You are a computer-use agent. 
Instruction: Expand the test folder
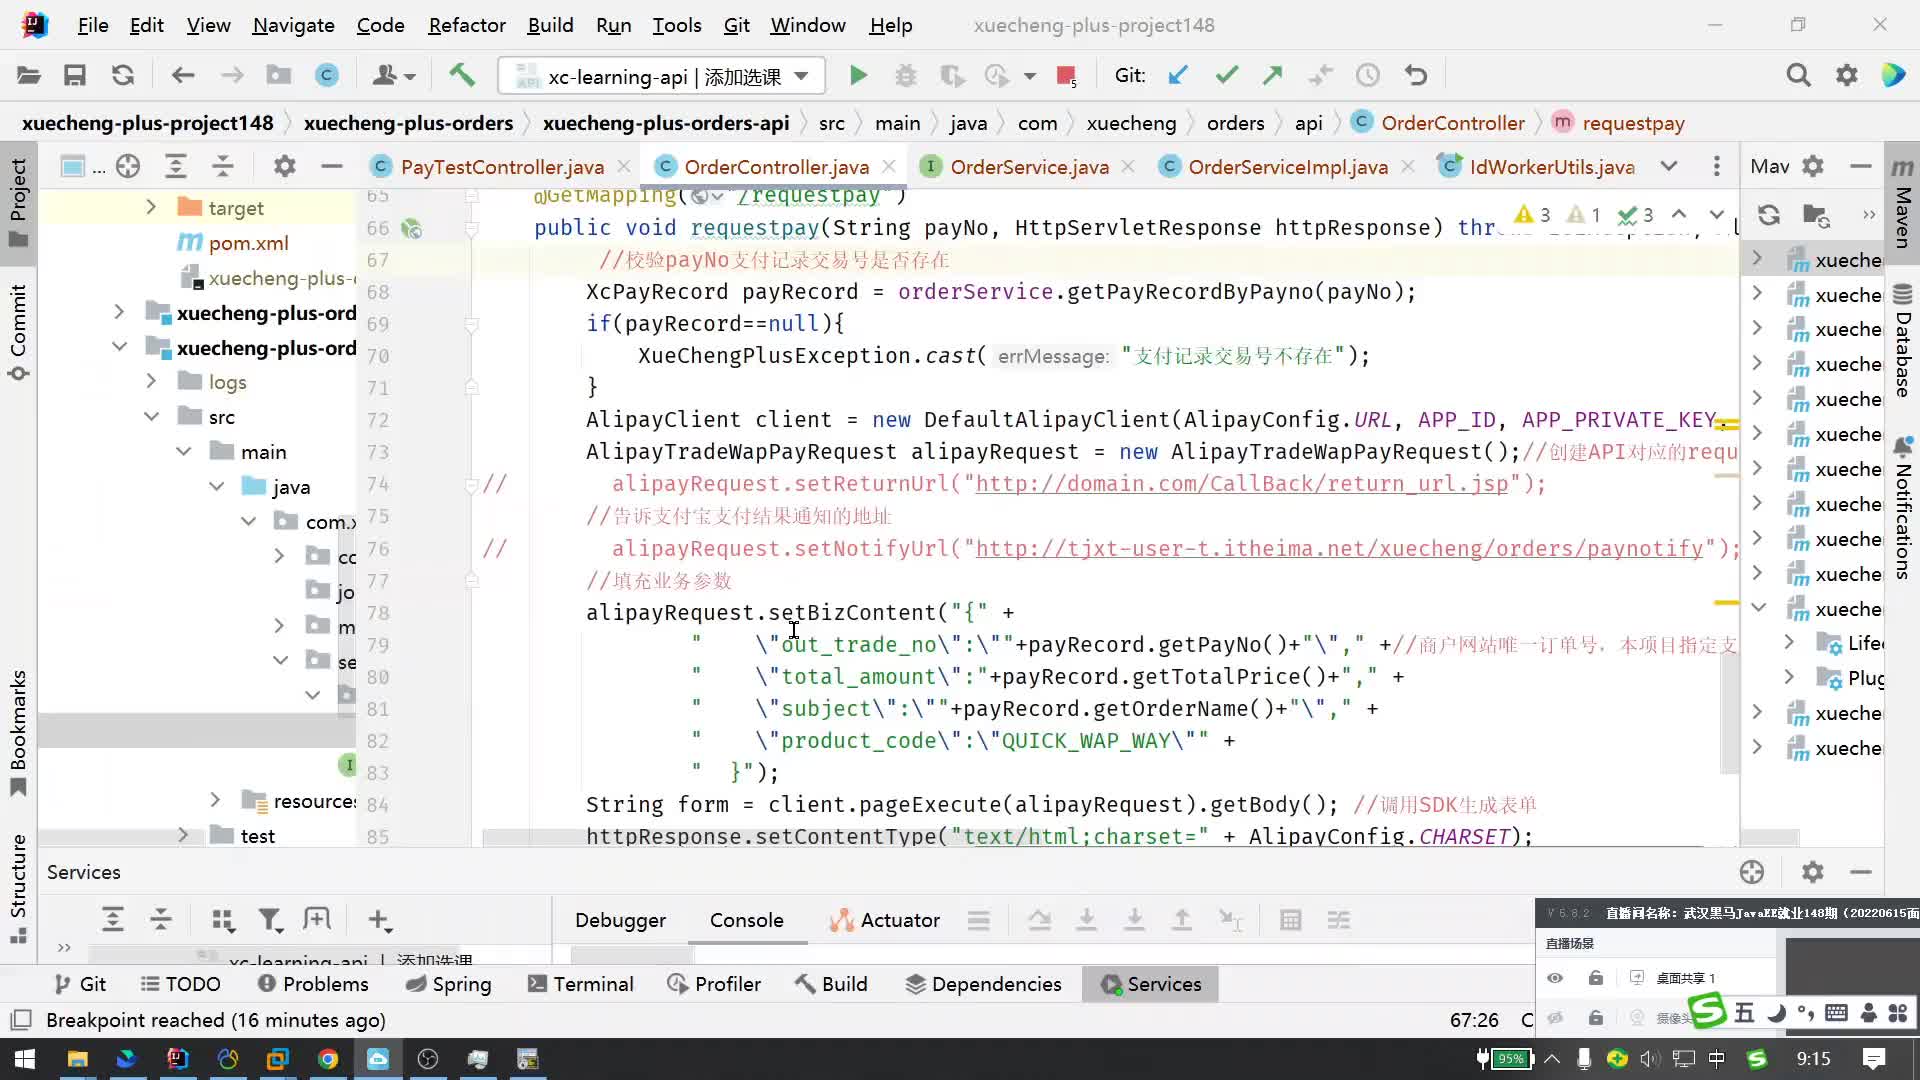click(183, 835)
